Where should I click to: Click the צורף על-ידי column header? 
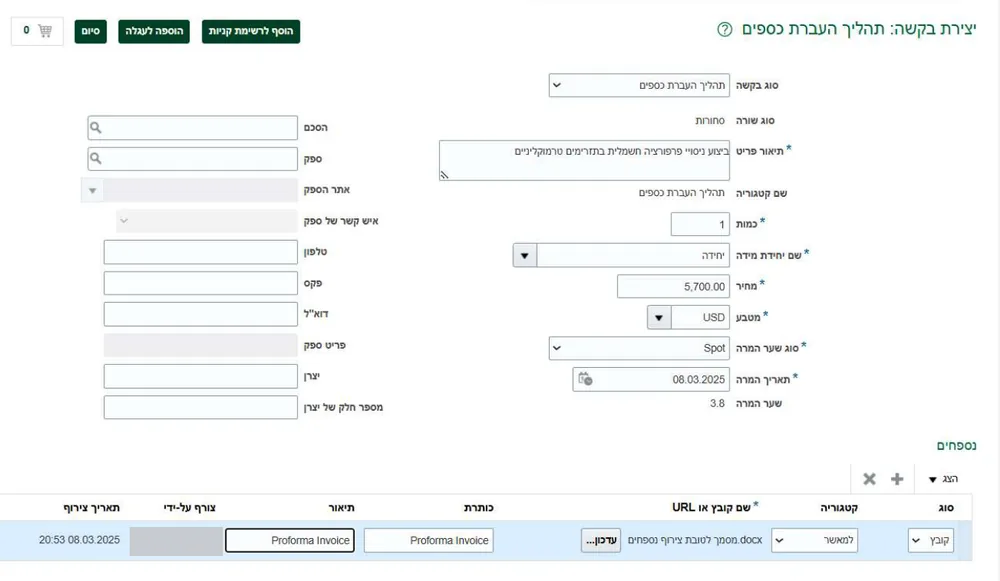[189, 508]
